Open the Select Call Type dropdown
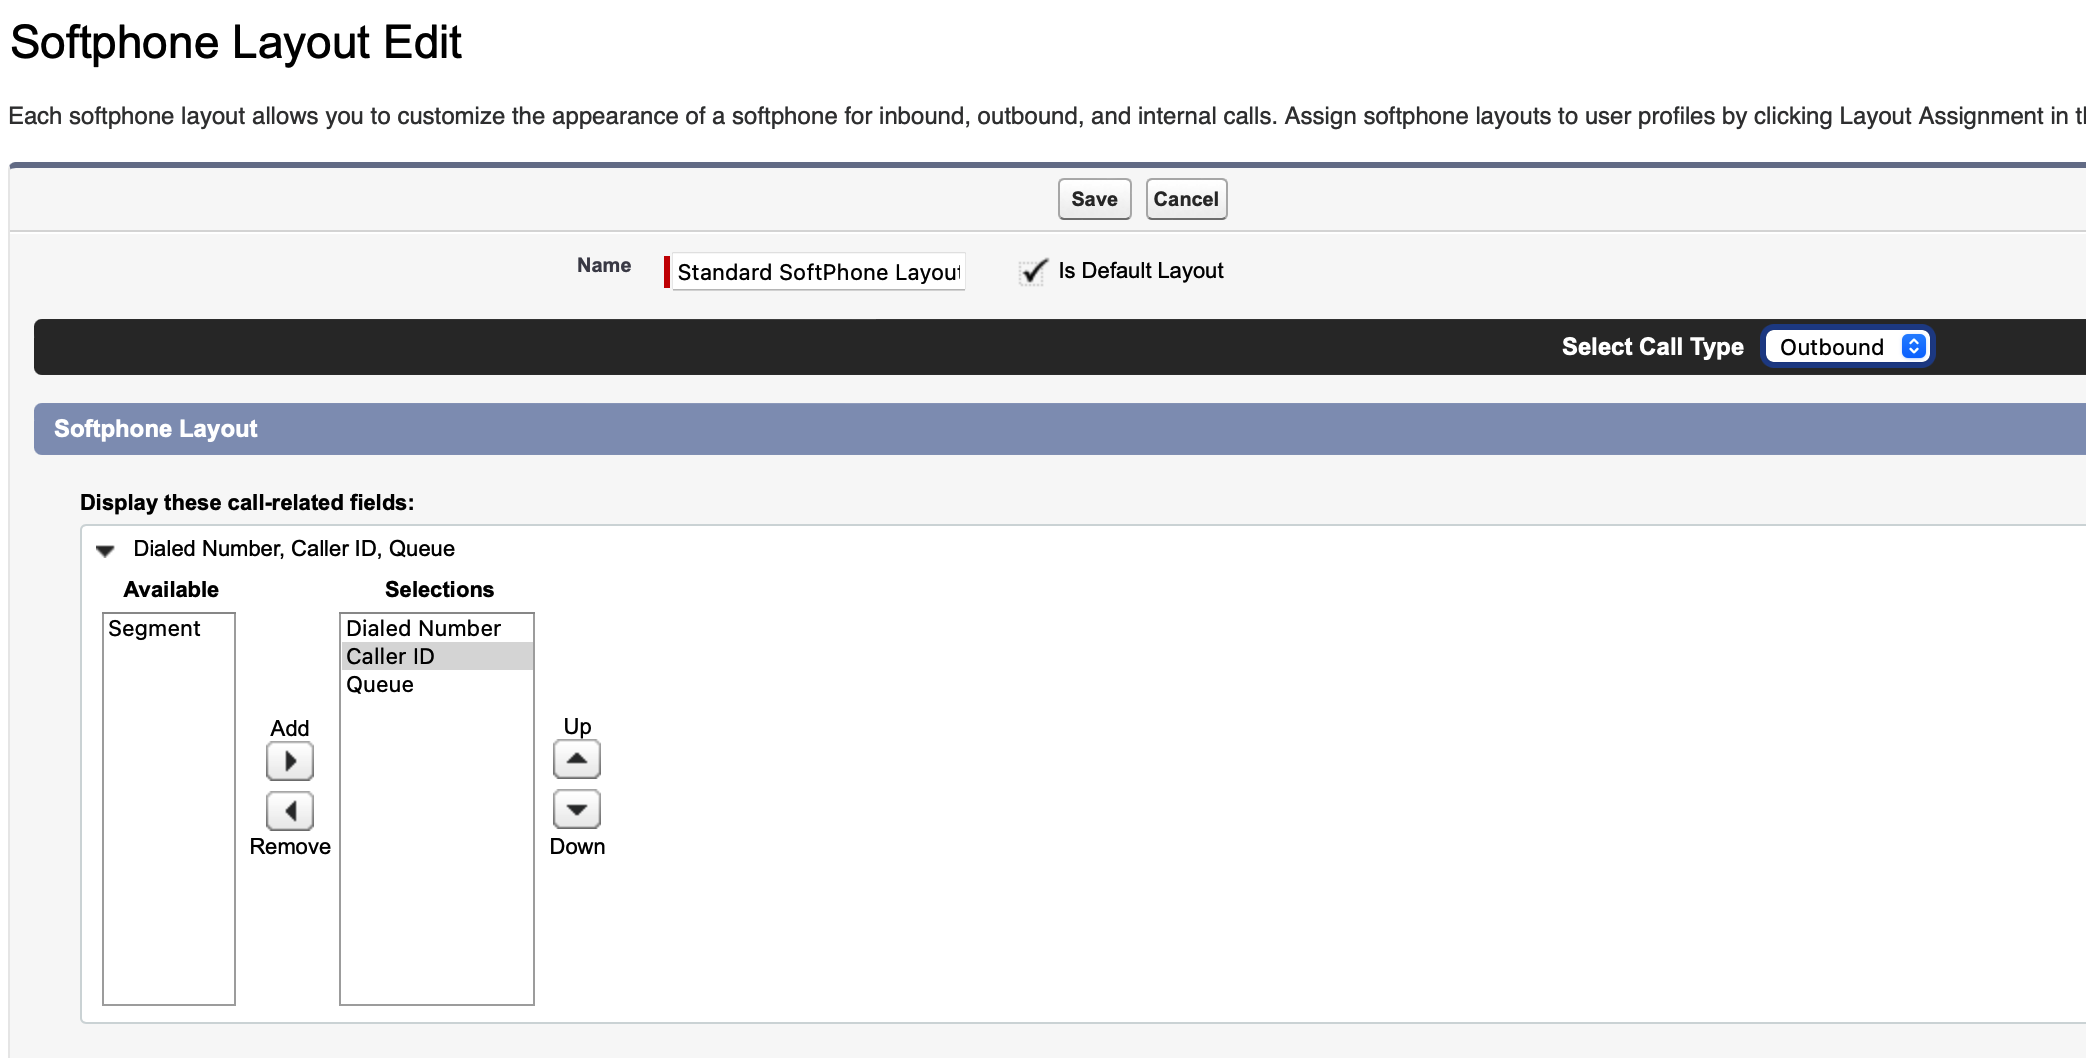This screenshot has height=1058, width=2086. [x=1848, y=347]
